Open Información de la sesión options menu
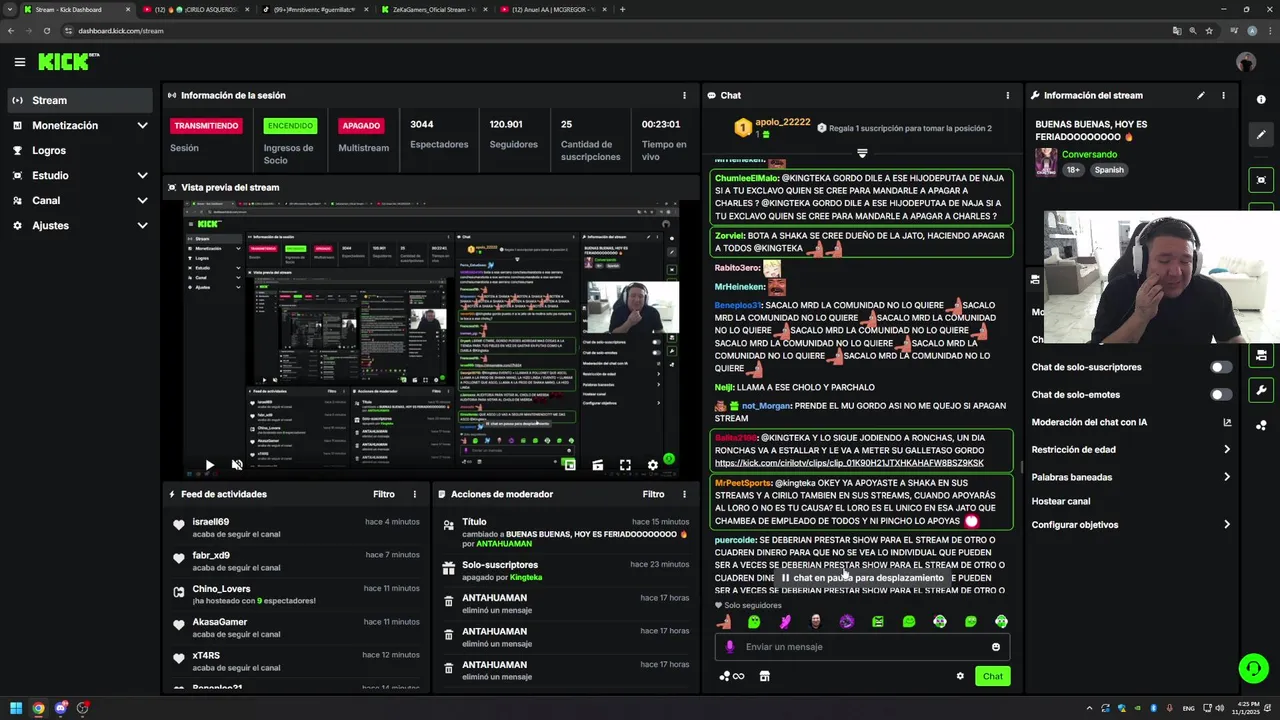 click(684, 96)
